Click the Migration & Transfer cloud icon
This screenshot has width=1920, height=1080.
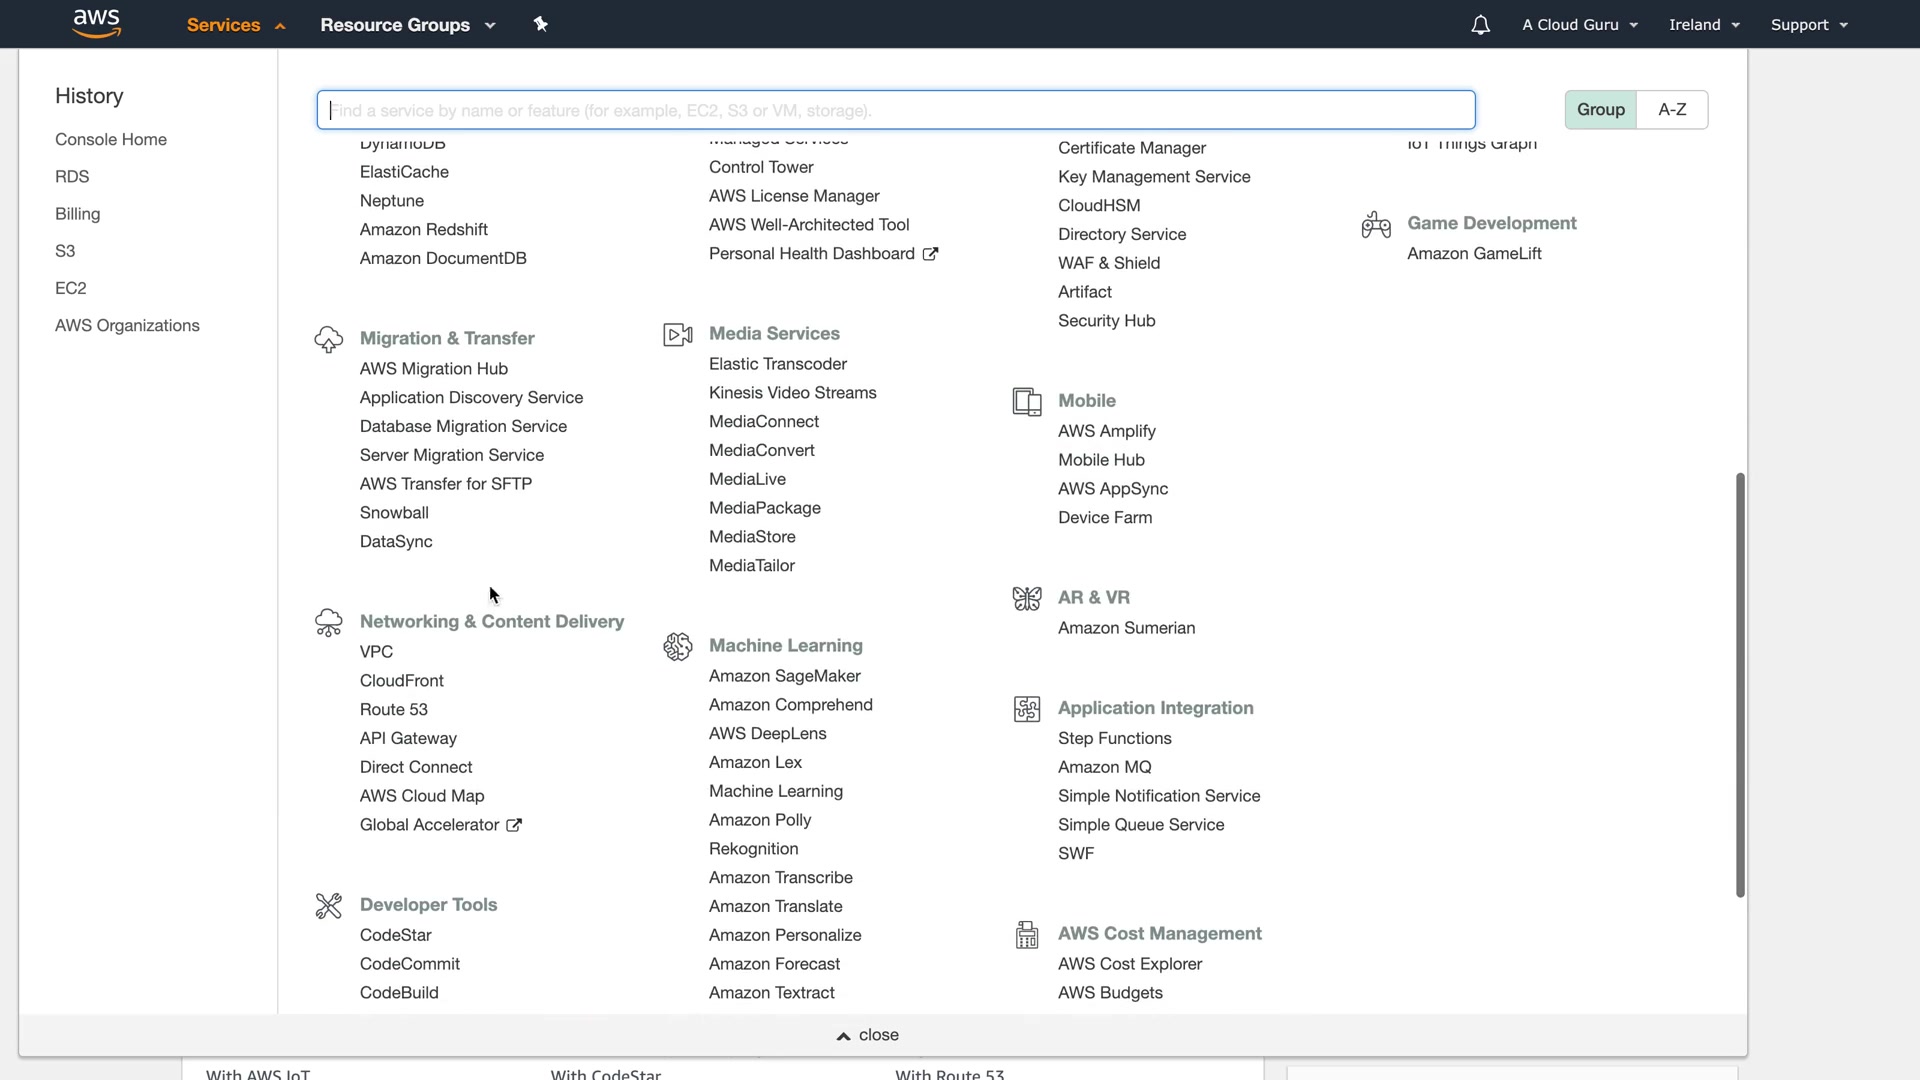coord(328,340)
